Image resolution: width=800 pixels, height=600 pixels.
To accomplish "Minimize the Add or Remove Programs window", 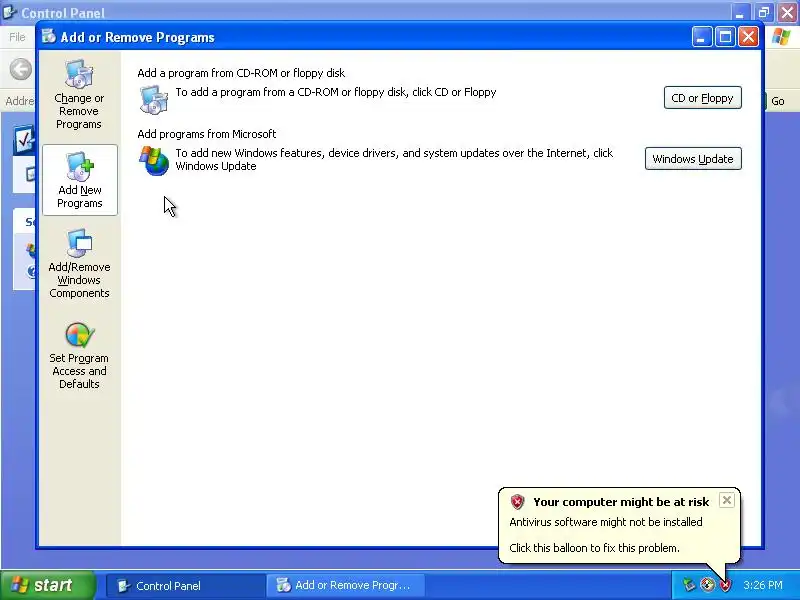I will [702, 37].
